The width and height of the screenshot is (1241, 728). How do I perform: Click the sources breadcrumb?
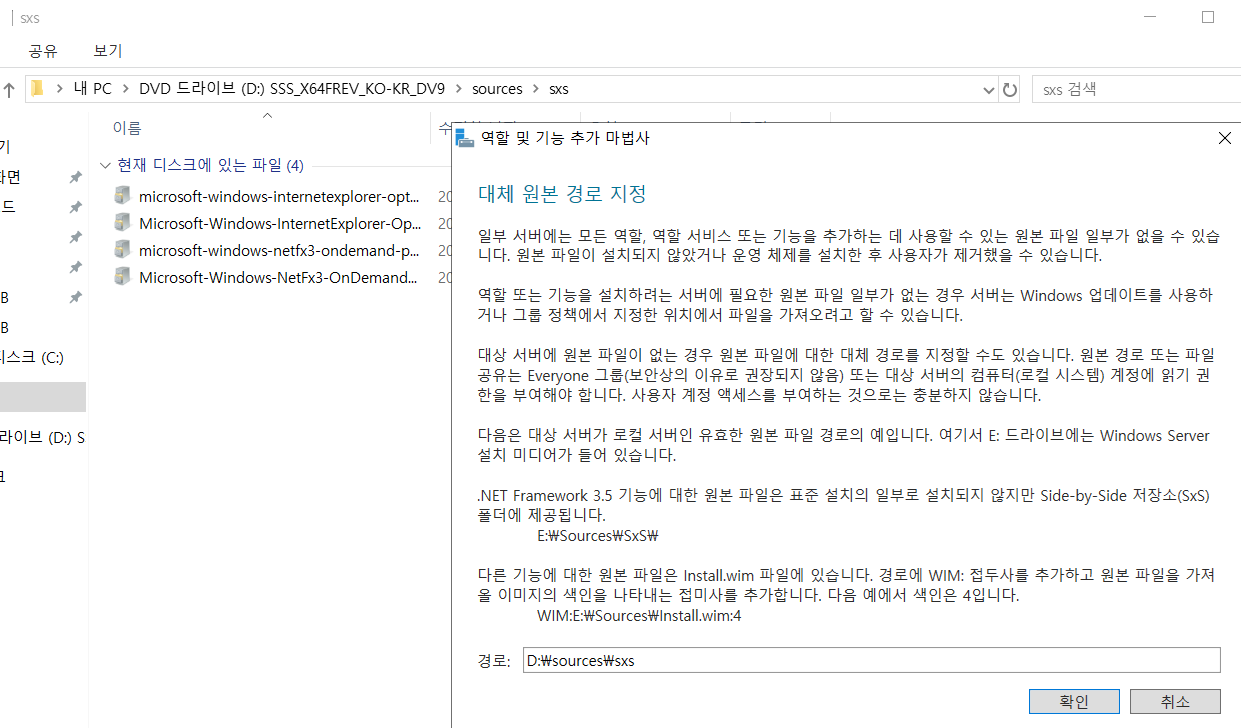point(497,89)
